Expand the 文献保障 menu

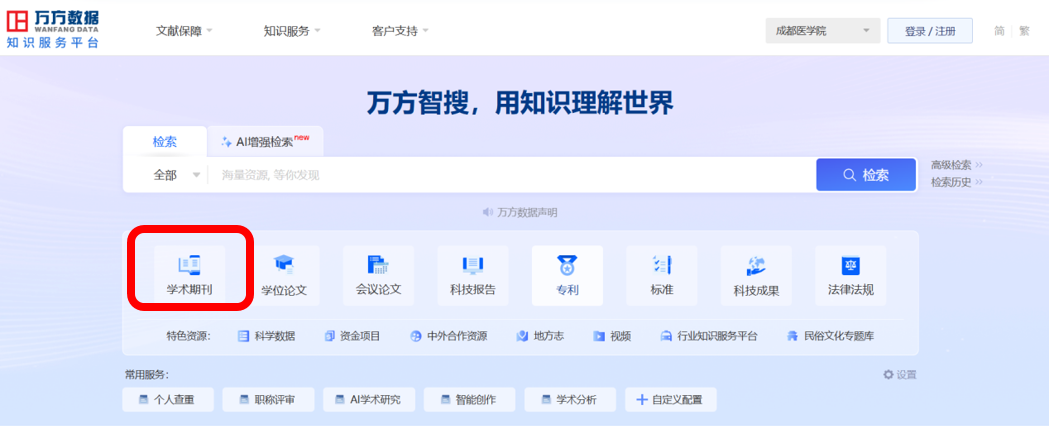183,31
